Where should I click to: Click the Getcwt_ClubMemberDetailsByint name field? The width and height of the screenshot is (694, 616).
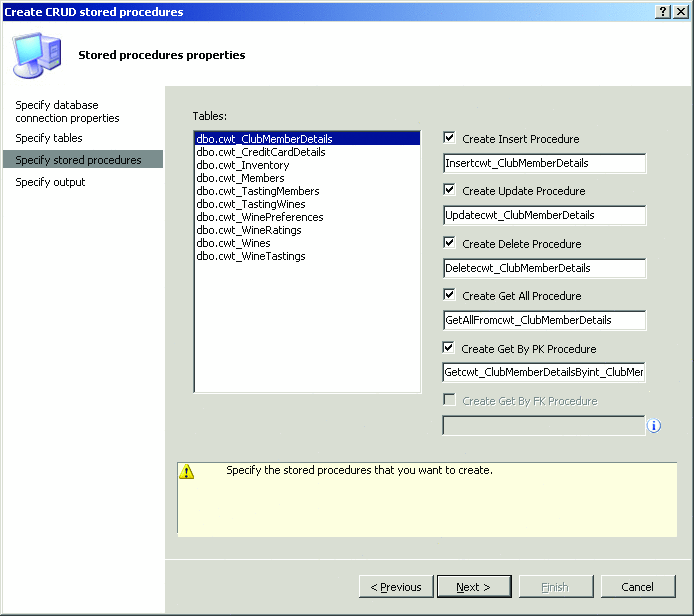pyautogui.click(x=544, y=372)
